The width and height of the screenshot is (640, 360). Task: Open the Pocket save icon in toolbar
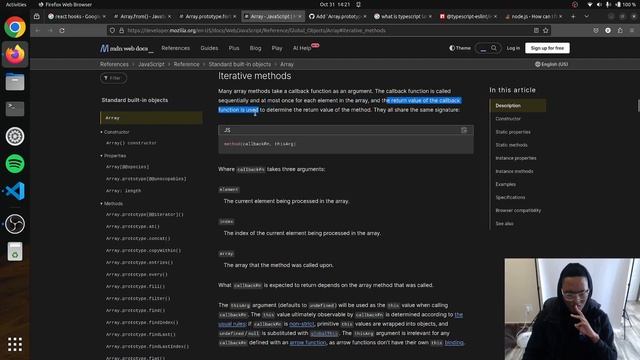[x=596, y=30]
